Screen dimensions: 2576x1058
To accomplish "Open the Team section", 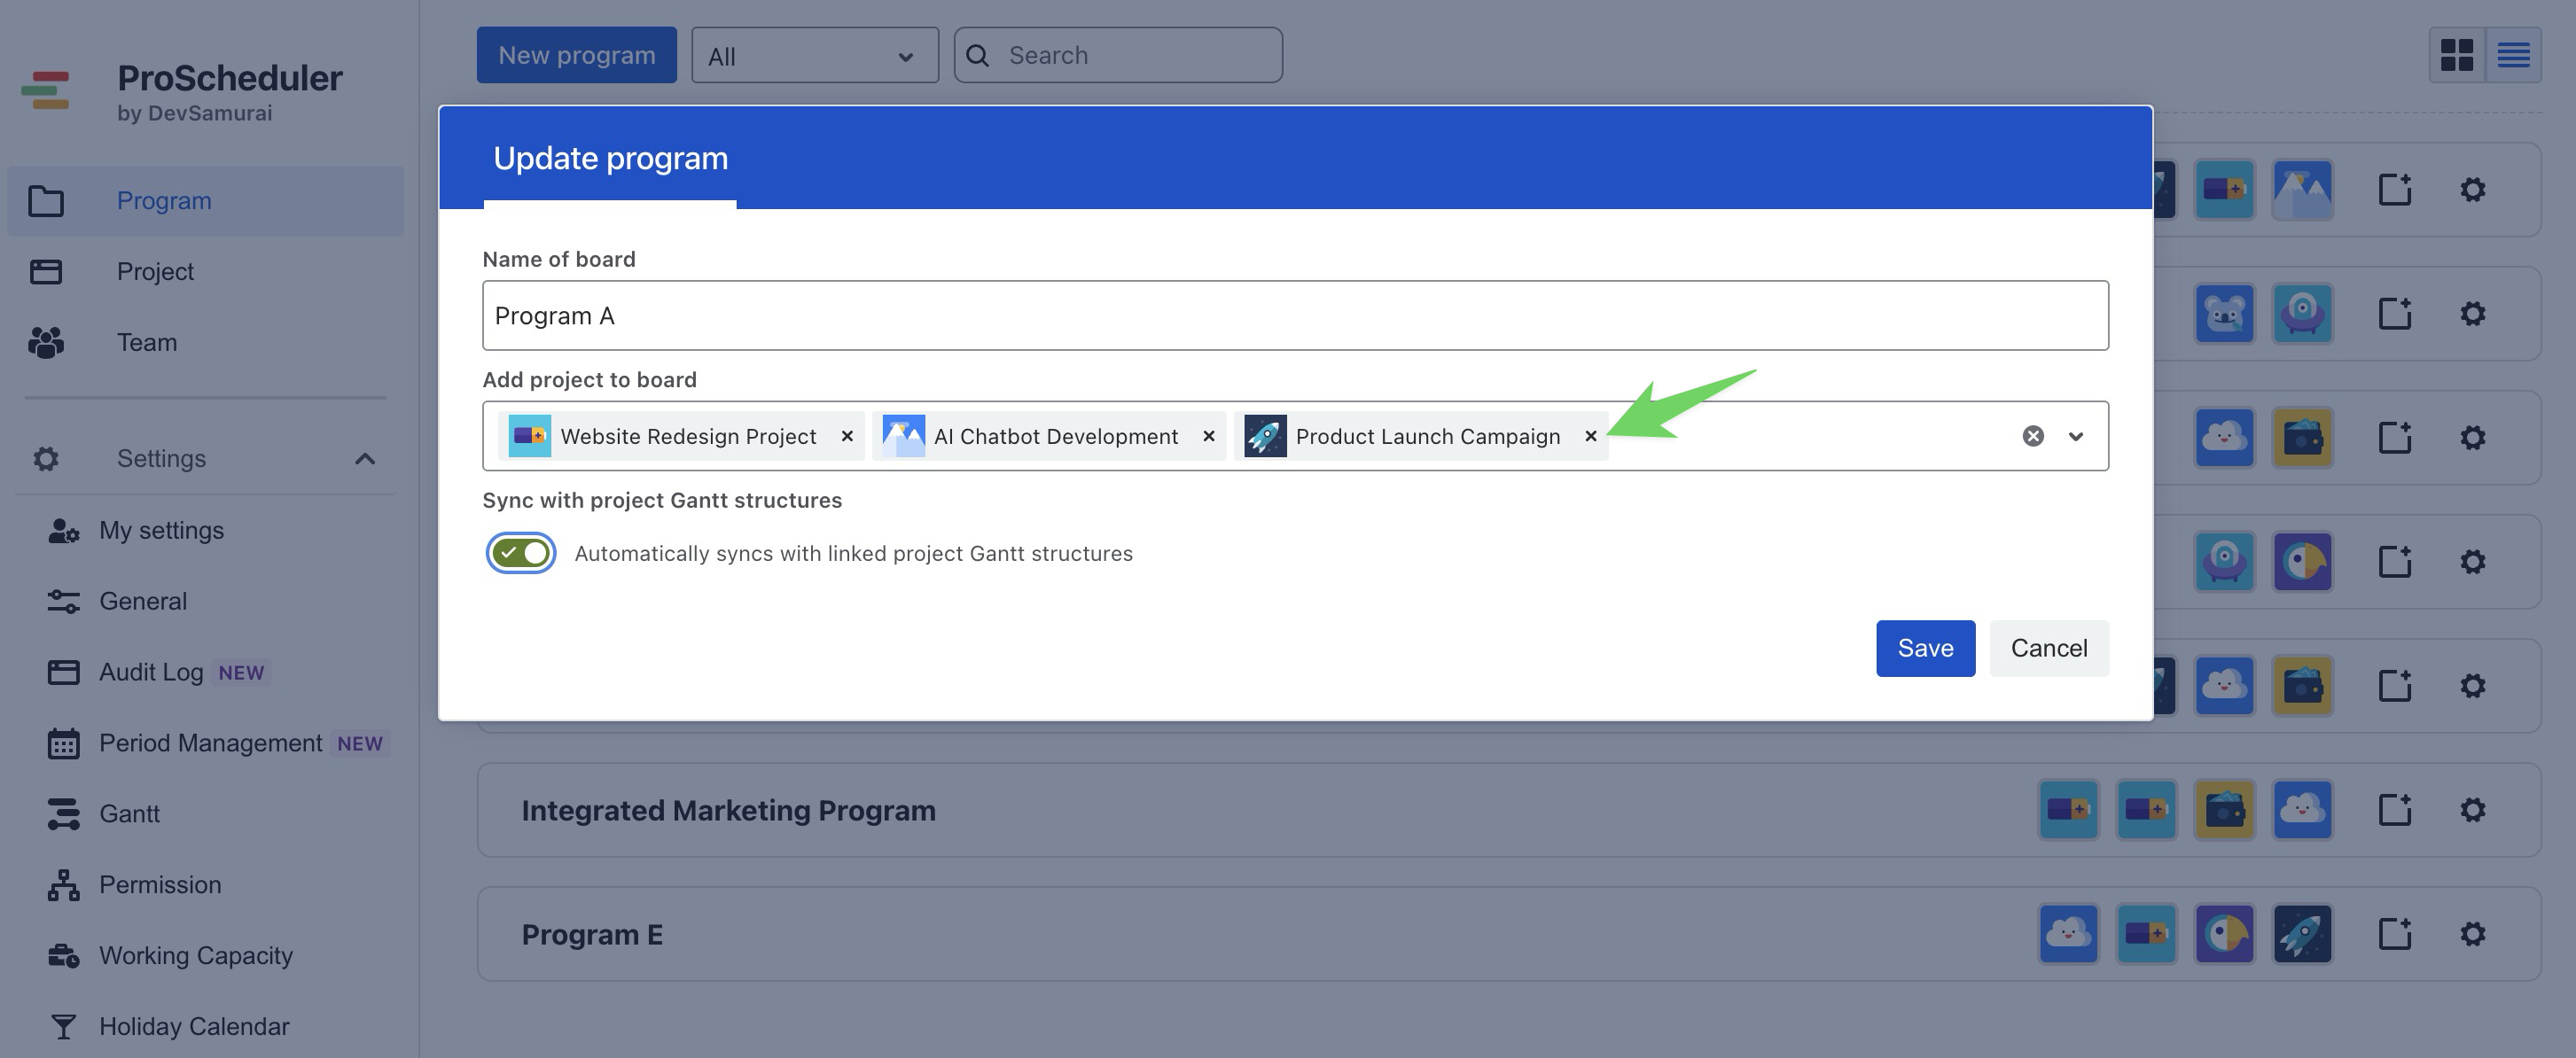I will point(147,343).
